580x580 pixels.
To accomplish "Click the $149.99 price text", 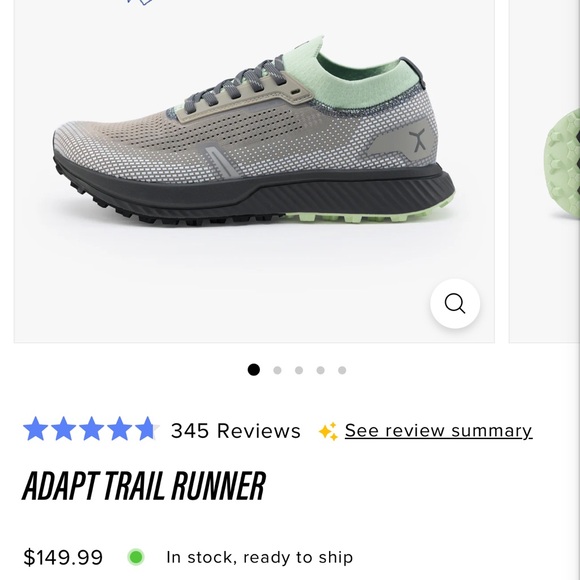I will [63, 557].
